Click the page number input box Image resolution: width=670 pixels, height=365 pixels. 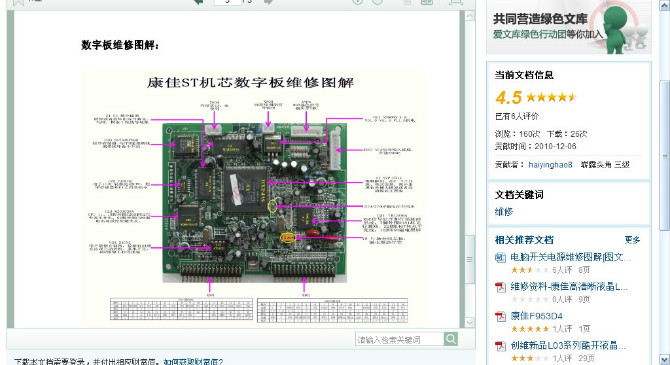click(228, 2)
